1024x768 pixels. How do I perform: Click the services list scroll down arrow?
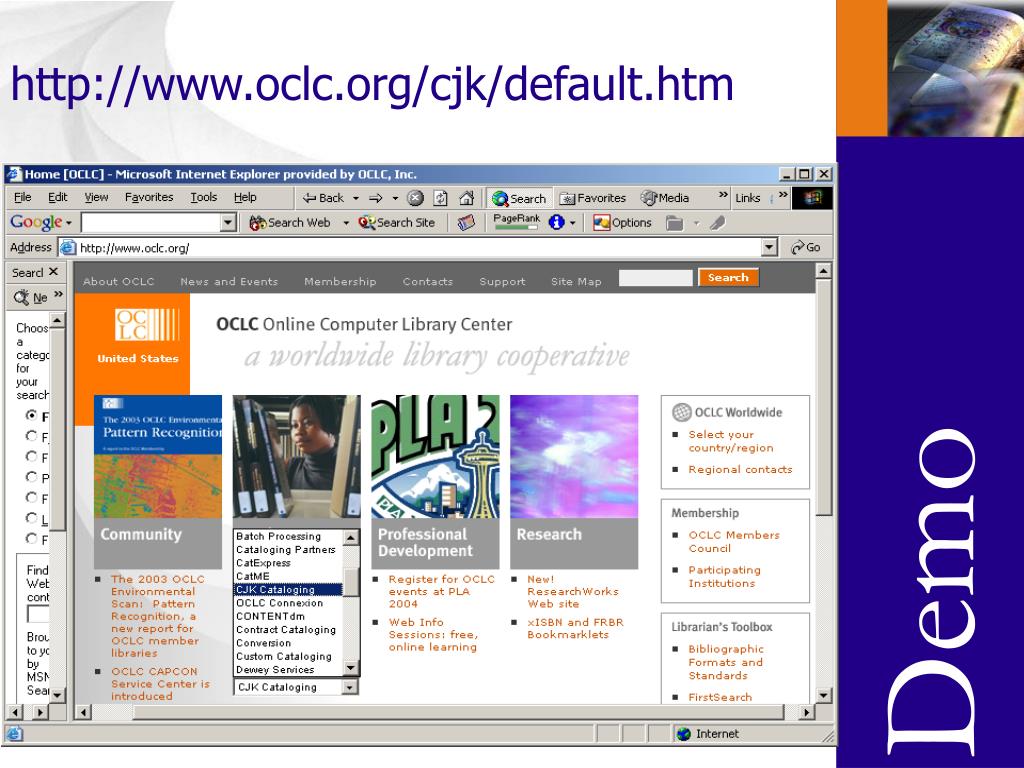coord(351,668)
